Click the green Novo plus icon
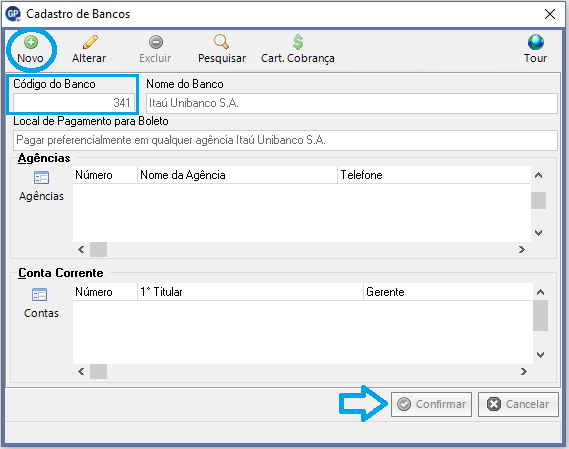This screenshot has width=569, height=449. (x=31, y=42)
